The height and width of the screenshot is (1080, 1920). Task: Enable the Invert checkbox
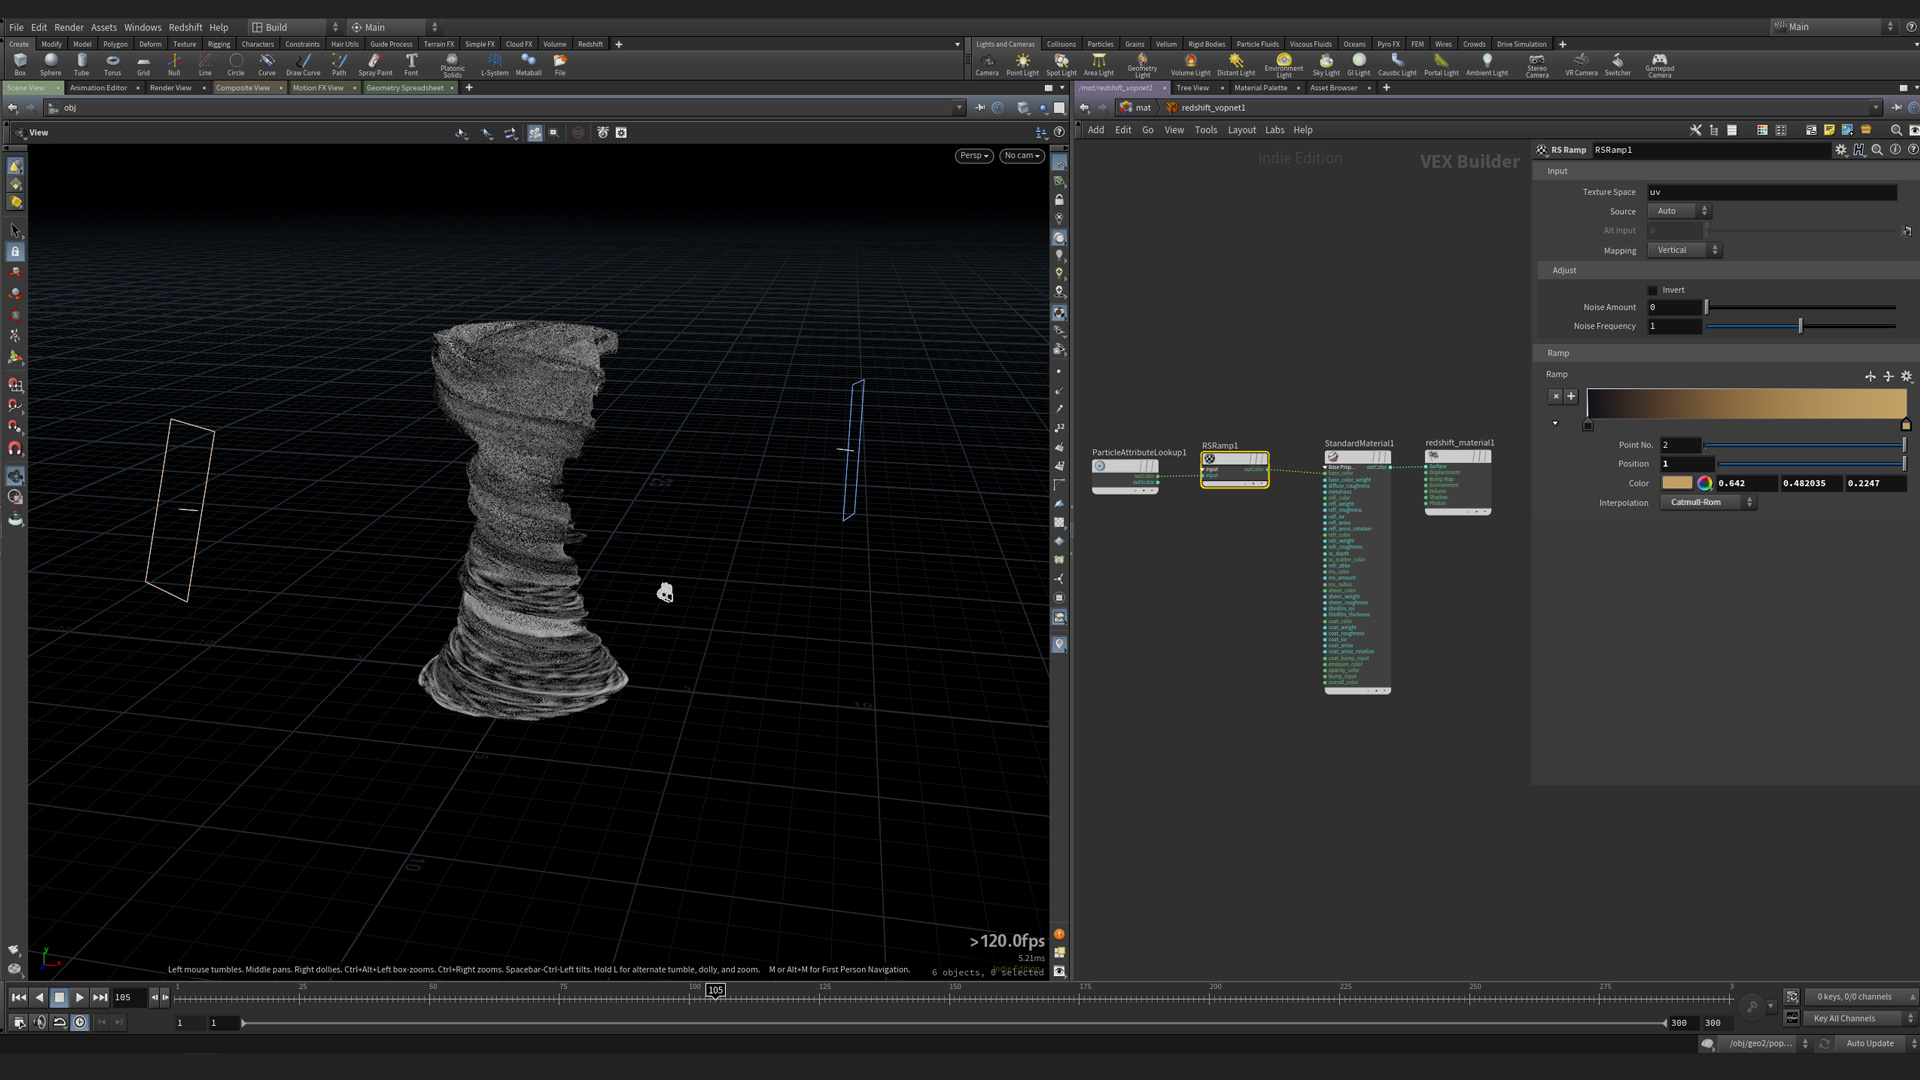(x=1653, y=290)
